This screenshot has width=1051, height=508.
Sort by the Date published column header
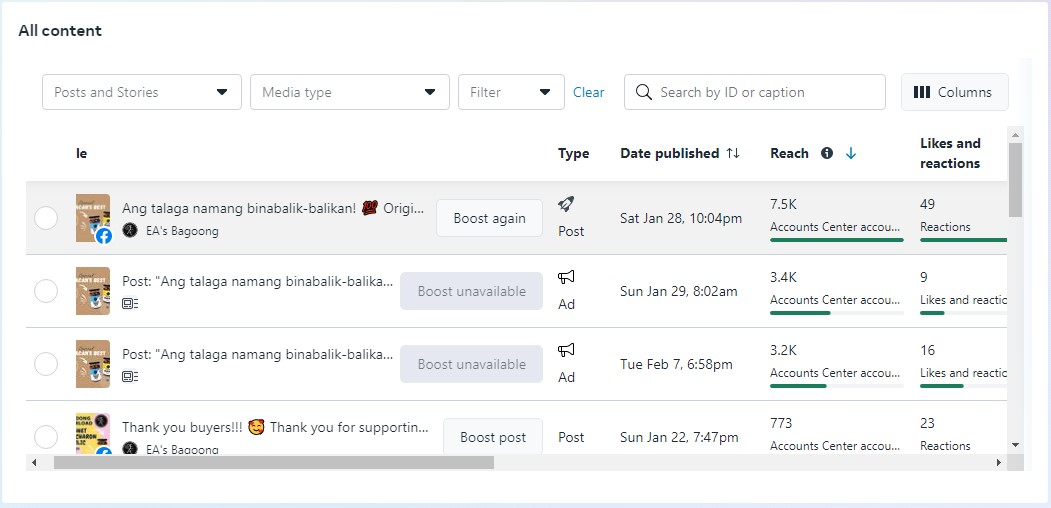pyautogui.click(x=669, y=153)
